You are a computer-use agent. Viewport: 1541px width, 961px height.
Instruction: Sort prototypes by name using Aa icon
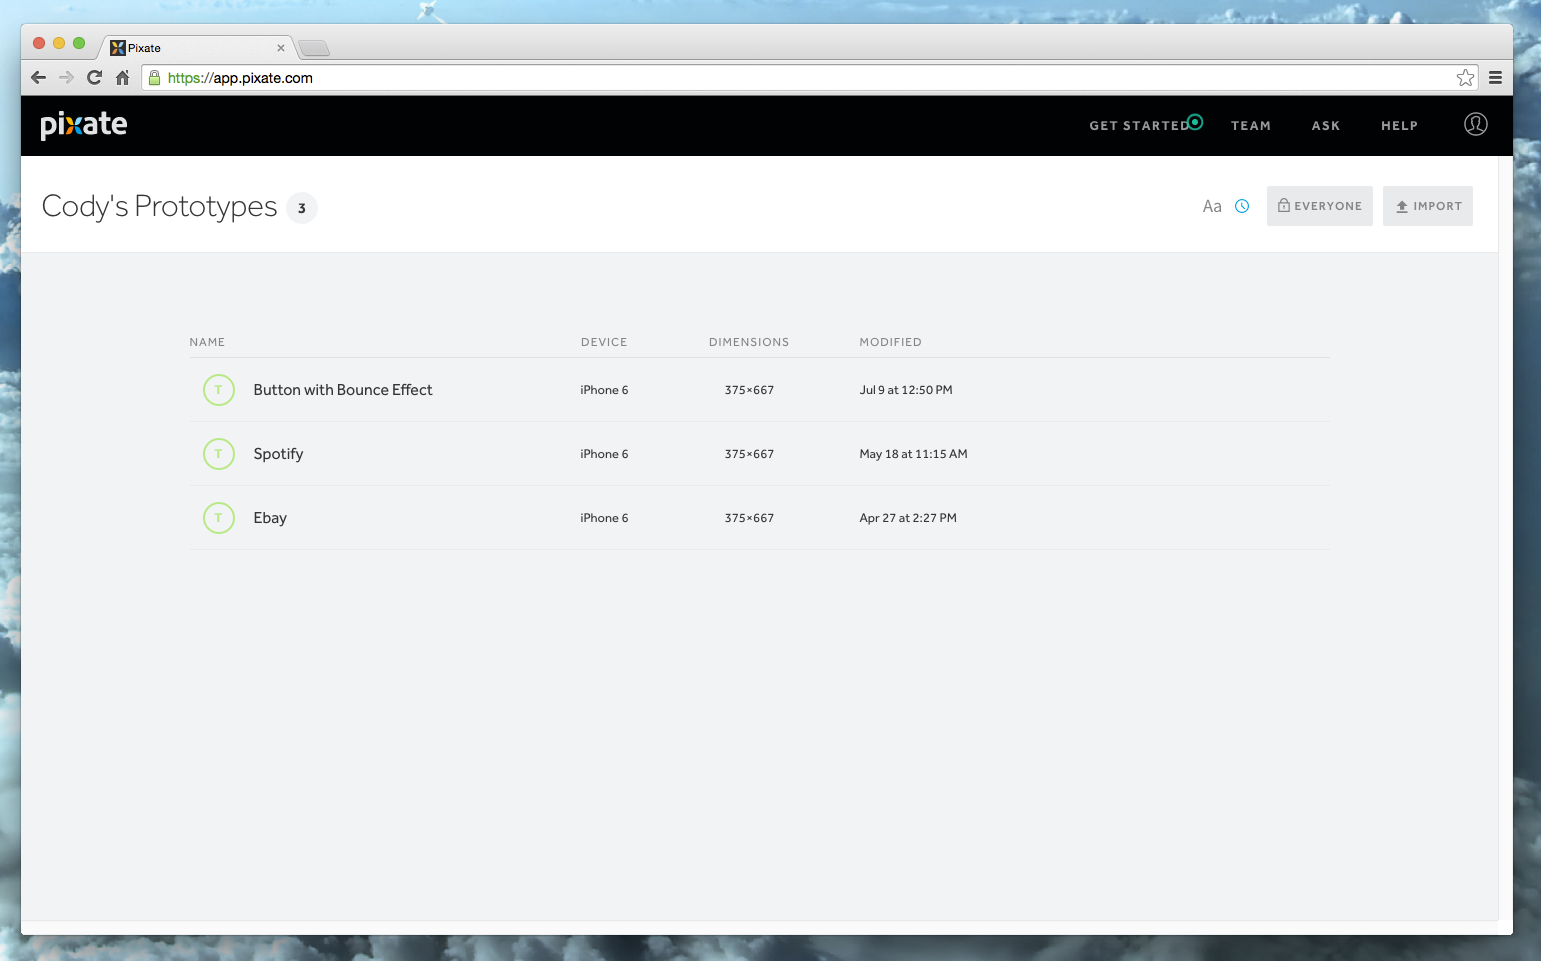pyautogui.click(x=1211, y=206)
